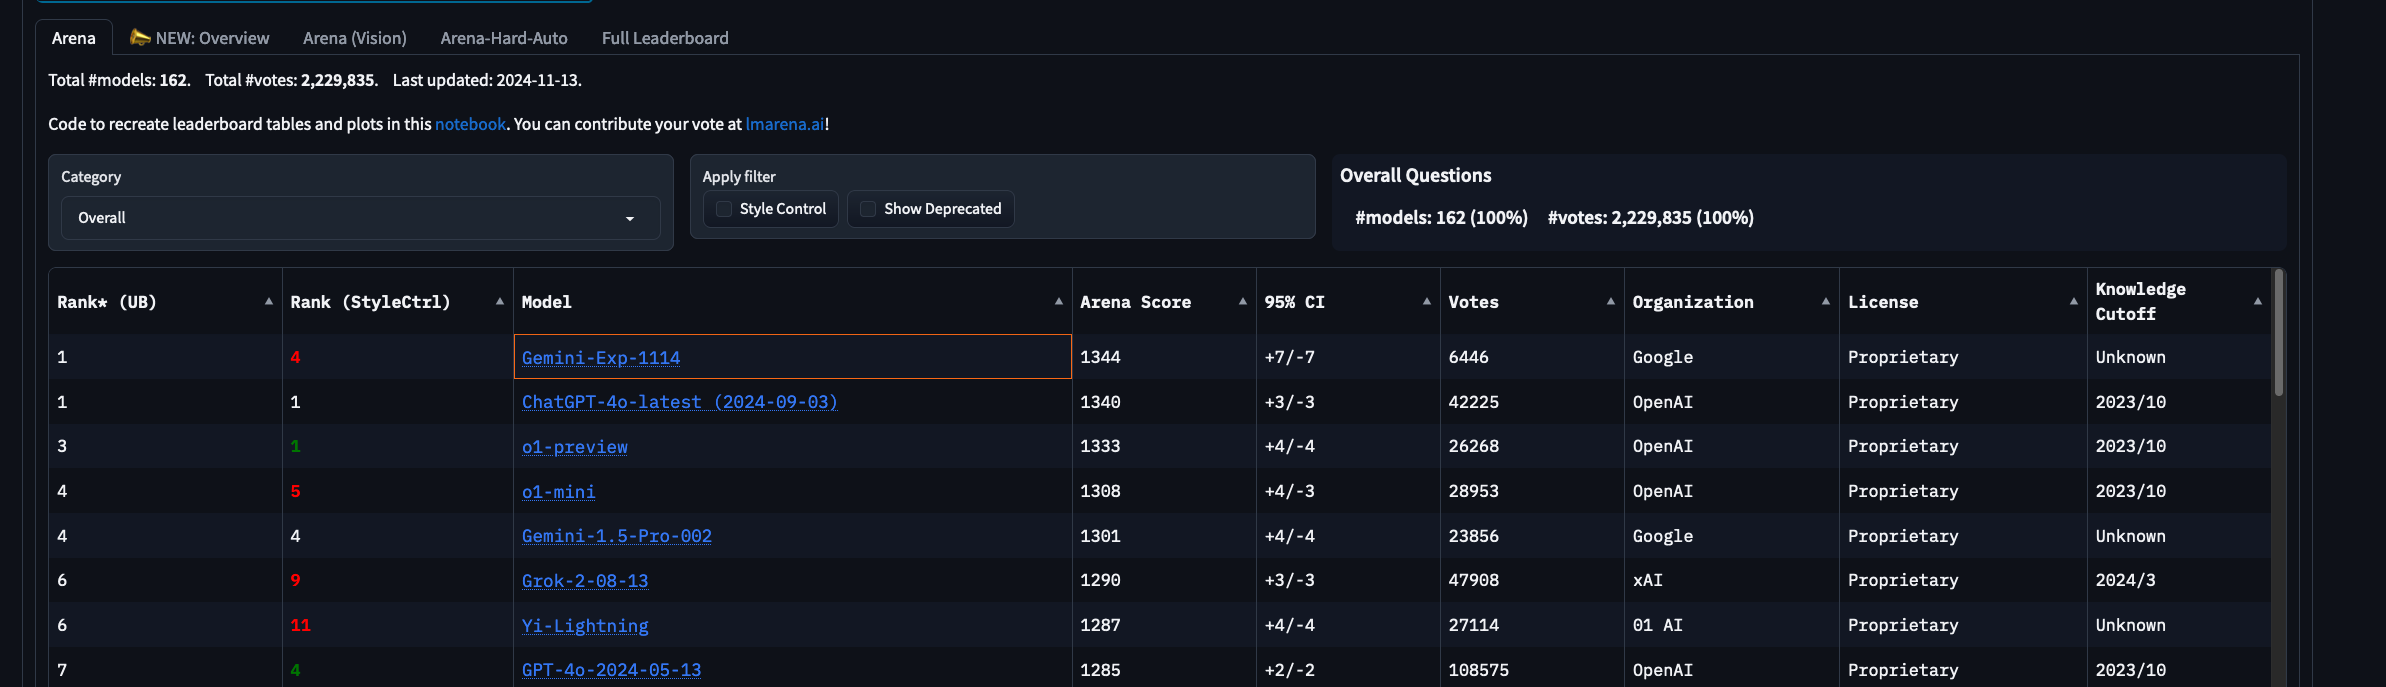
Task: Open the o1-mini model link
Action: tap(558, 491)
